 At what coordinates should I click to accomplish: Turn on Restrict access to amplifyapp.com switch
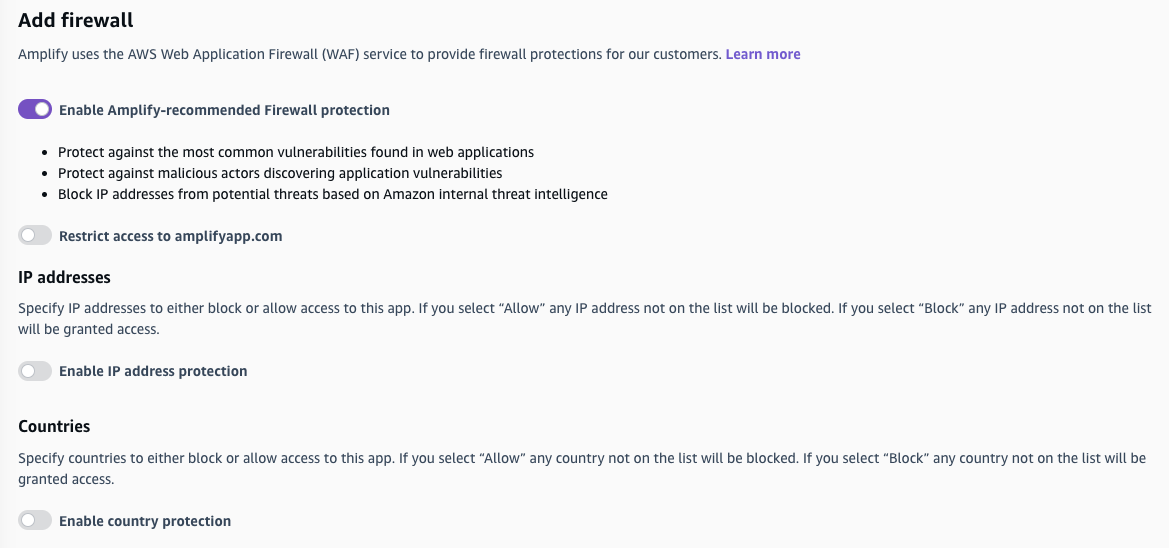pyautogui.click(x=35, y=236)
